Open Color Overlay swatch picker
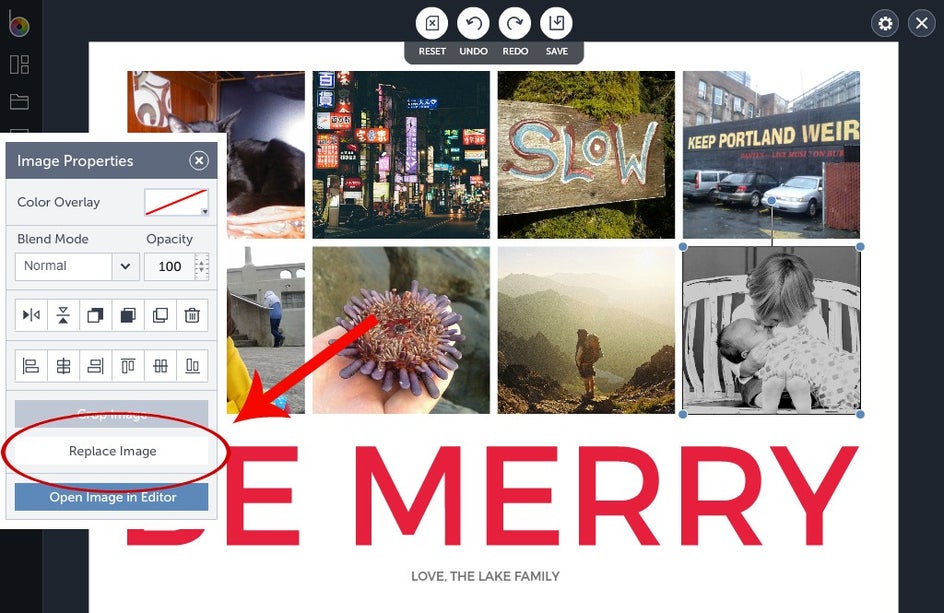Screen dimensions: 944x613 tap(176, 202)
